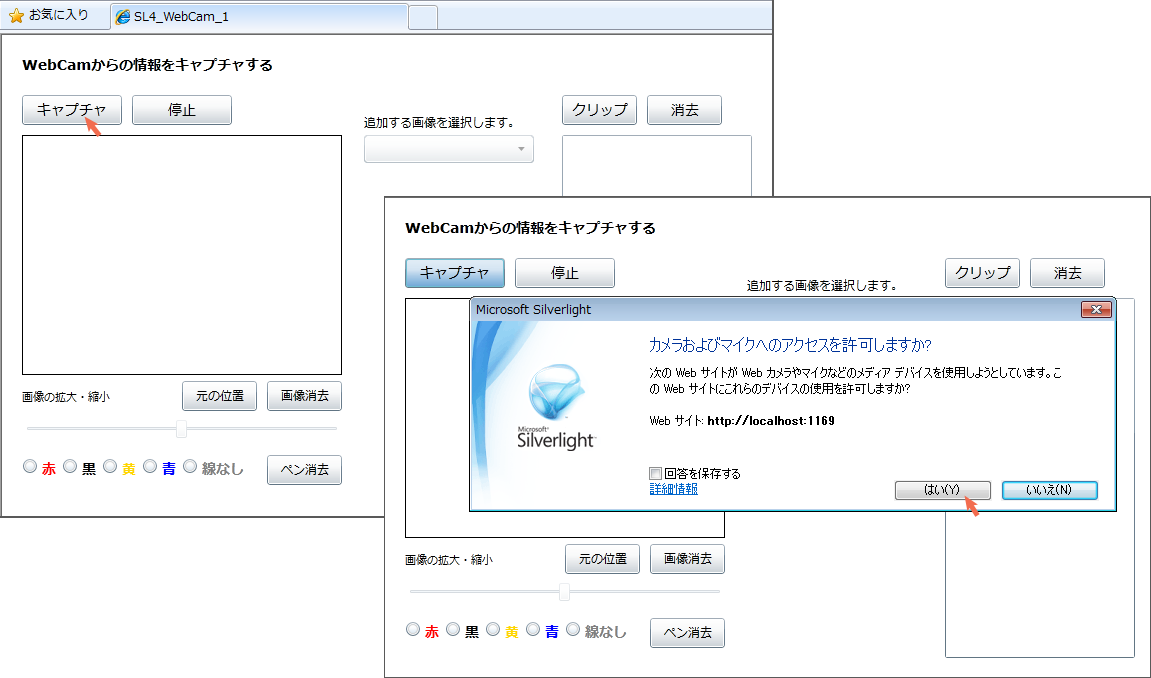The height and width of the screenshot is (678, 1151).
Task: Select the 赤 radio button in back window
Action: 30,466
